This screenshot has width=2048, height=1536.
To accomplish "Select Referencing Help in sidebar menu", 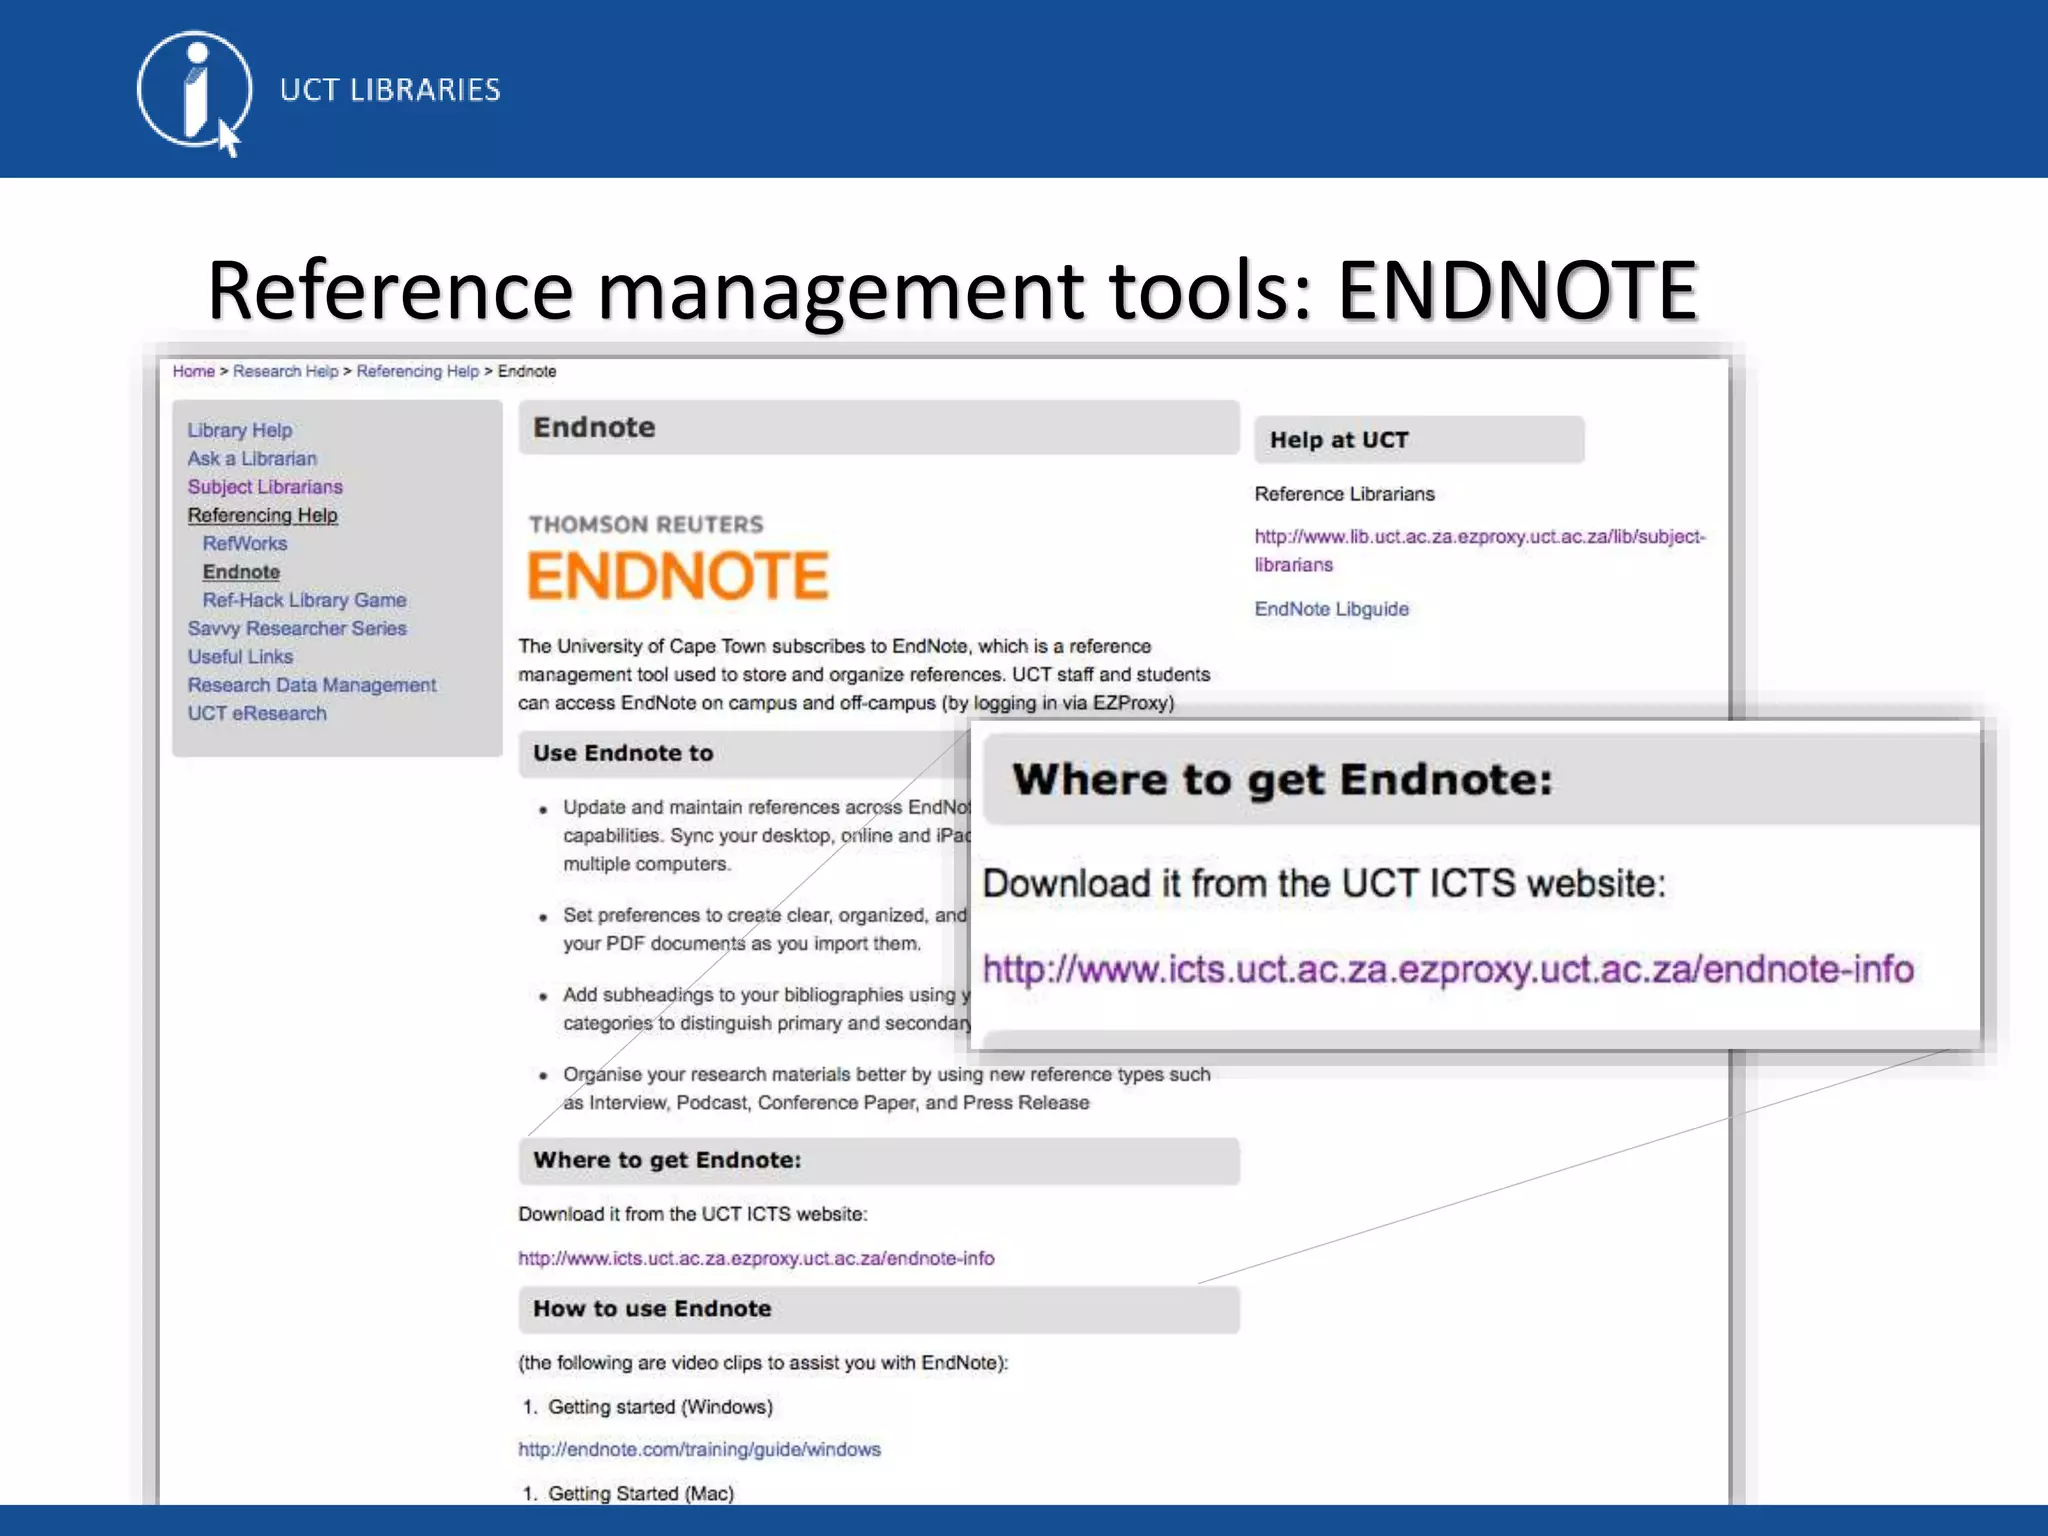I will point(262,515).
